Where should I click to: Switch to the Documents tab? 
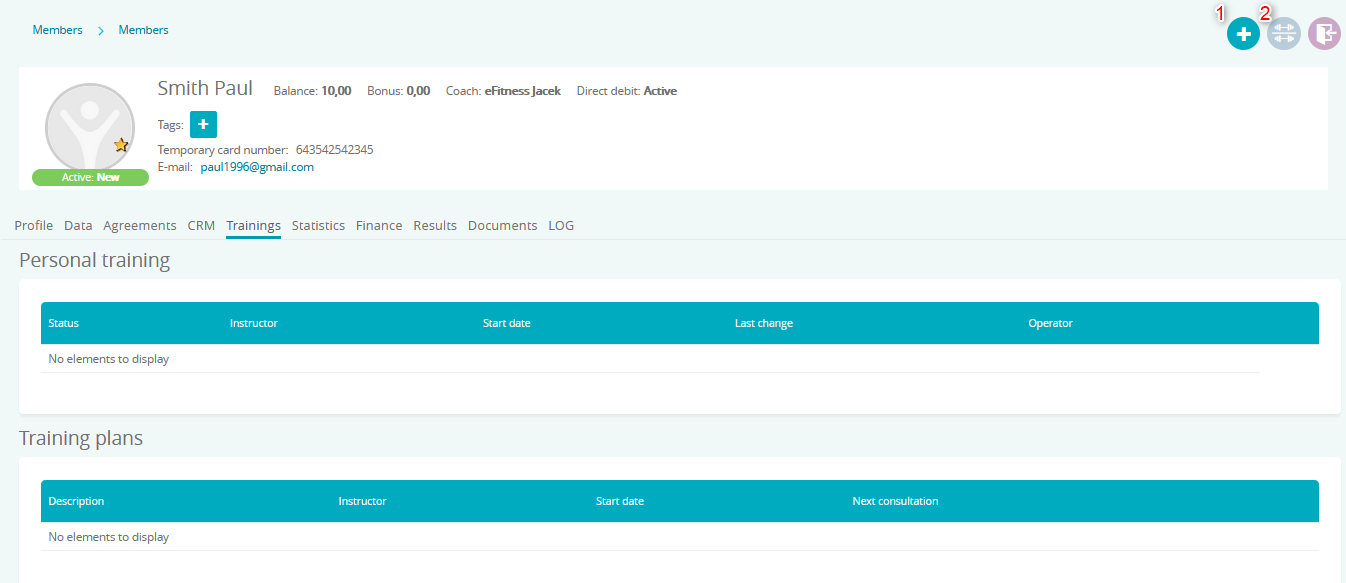pos(503,226)
